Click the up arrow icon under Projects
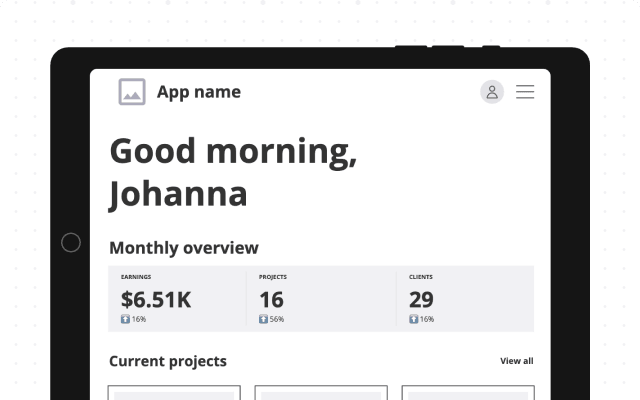The image size is (640, 400). pyautogui.click(x=263, y=319)
